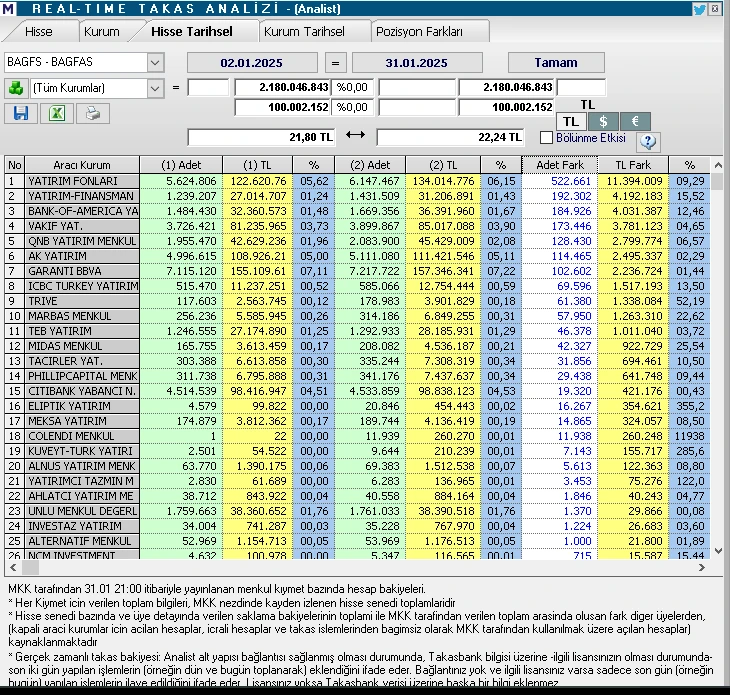Click the start date 02.01.2025 button
The image size is (730, 695).
click(252, 63)
